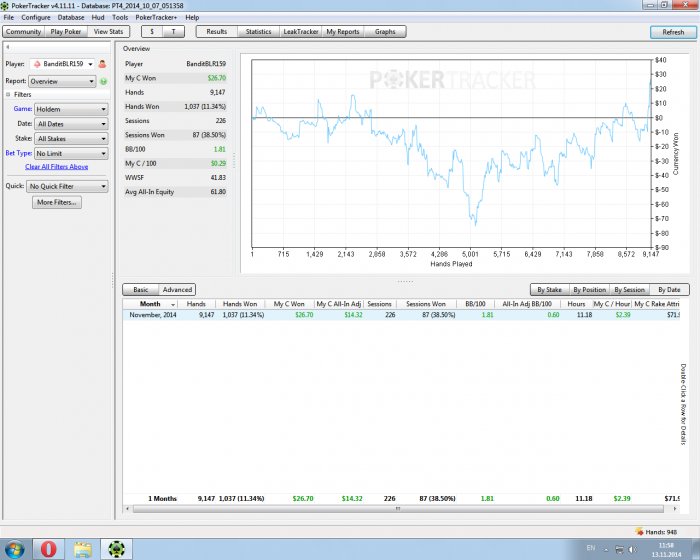Open the Player dropdown
Screen dimensions: 700x560
click(x=62, y=65)
